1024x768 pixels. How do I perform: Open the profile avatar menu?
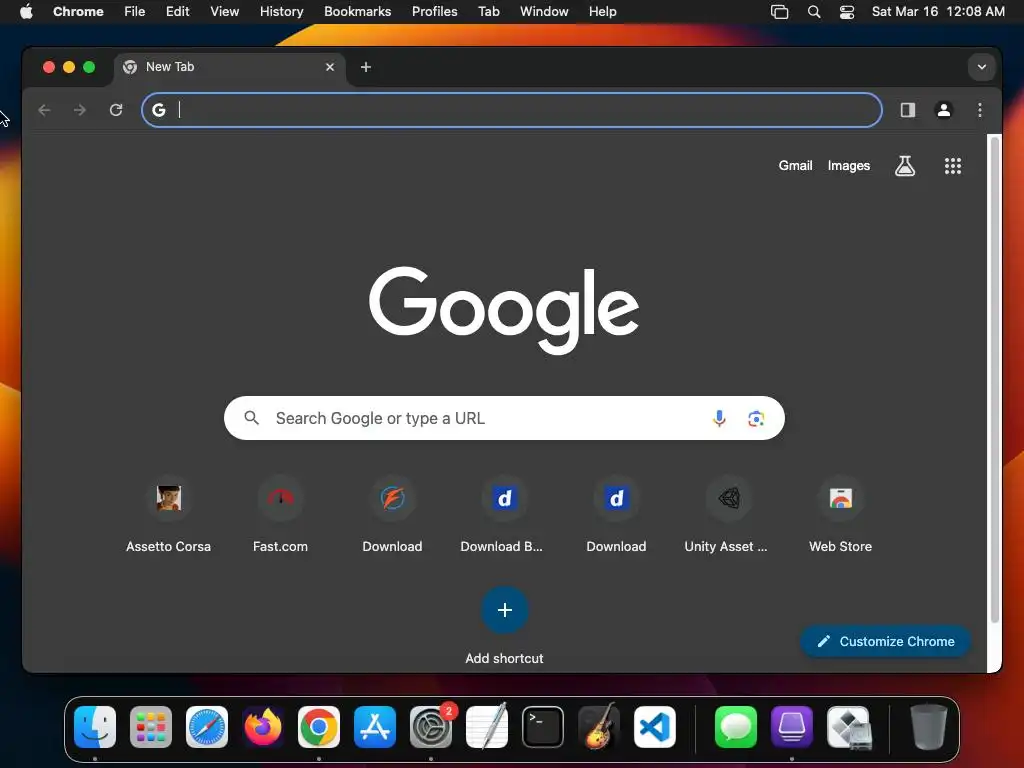(x=944, y=110)
